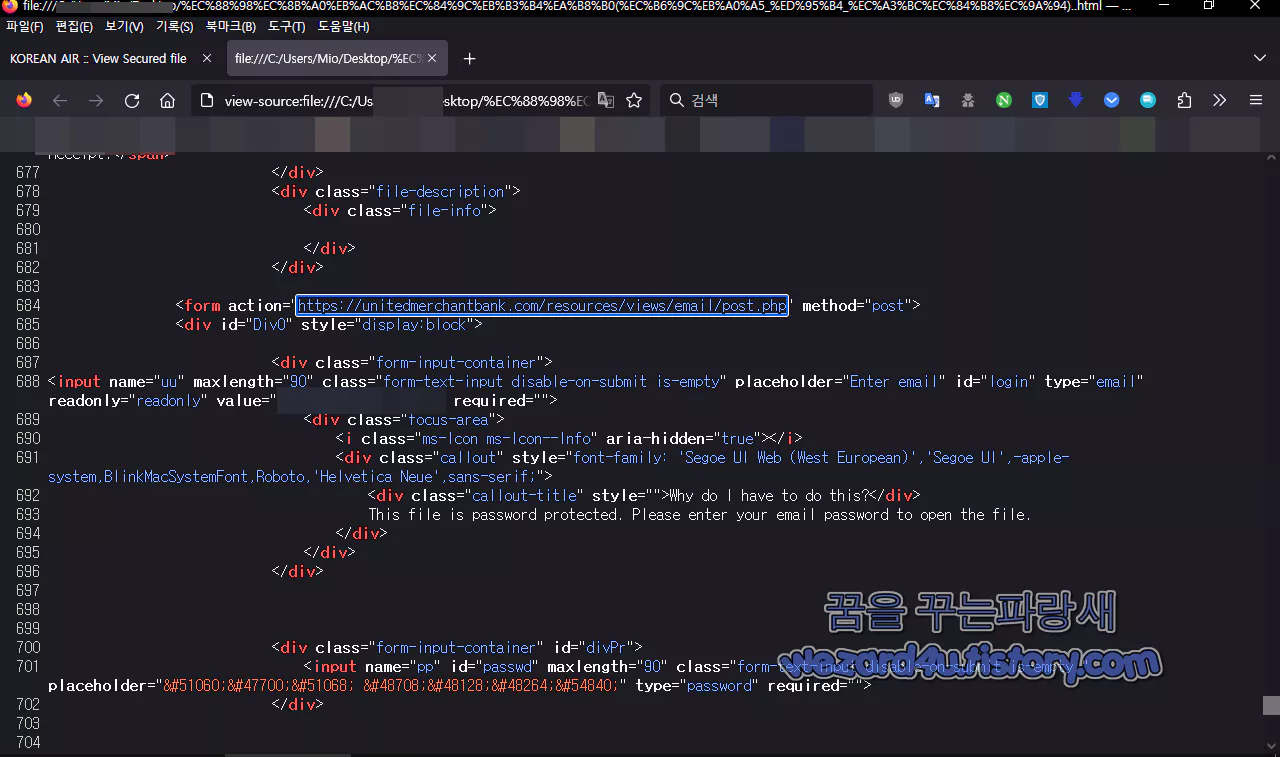Viewport: 1280px width, 757px height.
Task: Bookmark this page with star icon
Action: [x=634, y=100]
